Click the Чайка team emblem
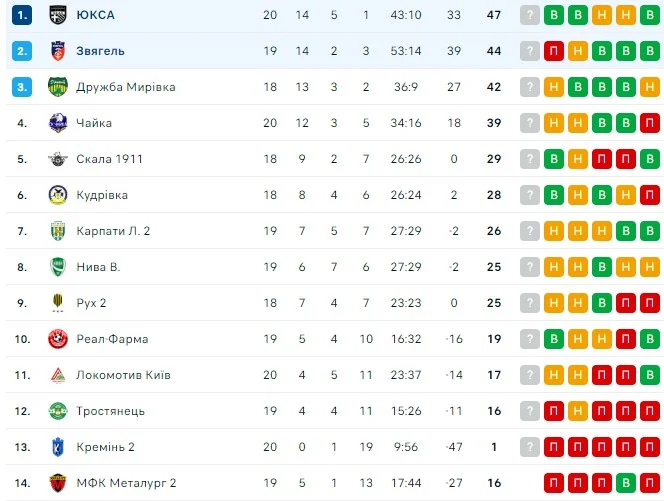This screenshot has height=501, width=664. pyautogui.click(x=57, y=123)
